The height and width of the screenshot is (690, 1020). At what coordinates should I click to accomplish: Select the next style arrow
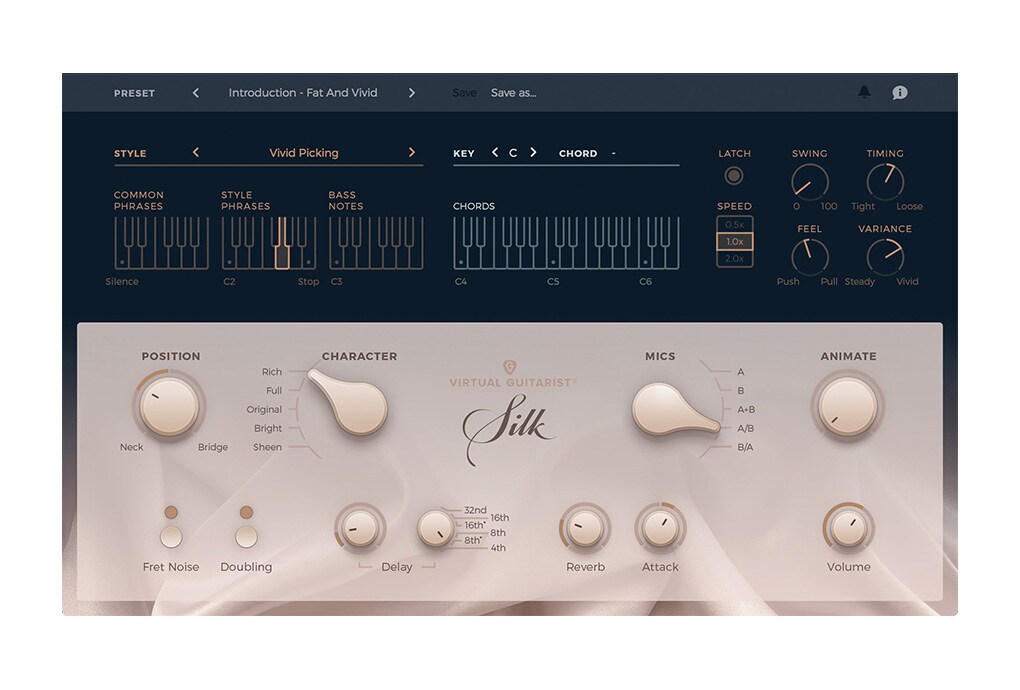pos(412,152)
